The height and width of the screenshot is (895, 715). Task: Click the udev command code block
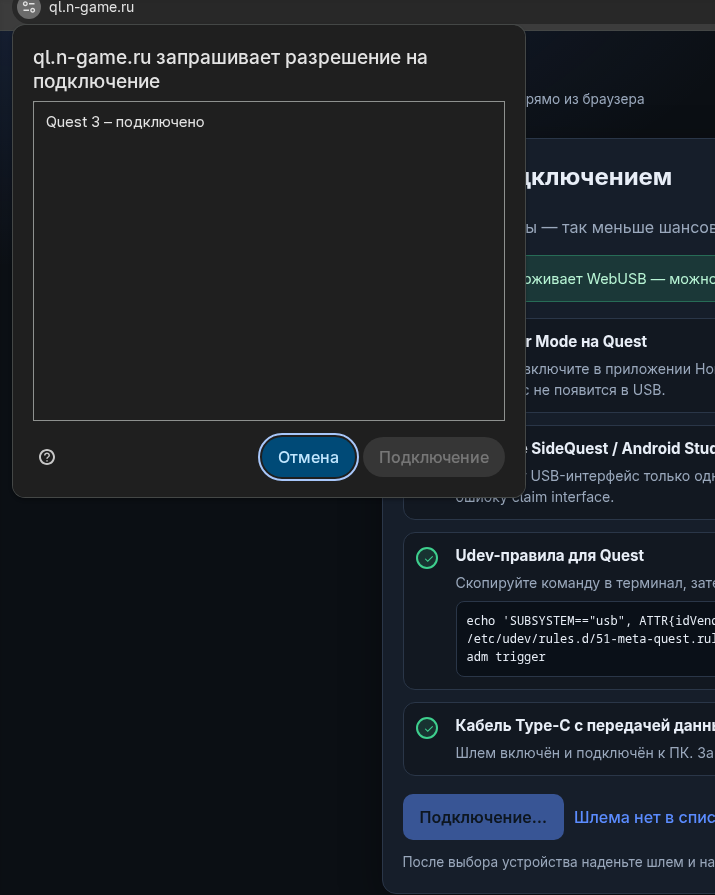pyautogui.click(x=585, y=639)
